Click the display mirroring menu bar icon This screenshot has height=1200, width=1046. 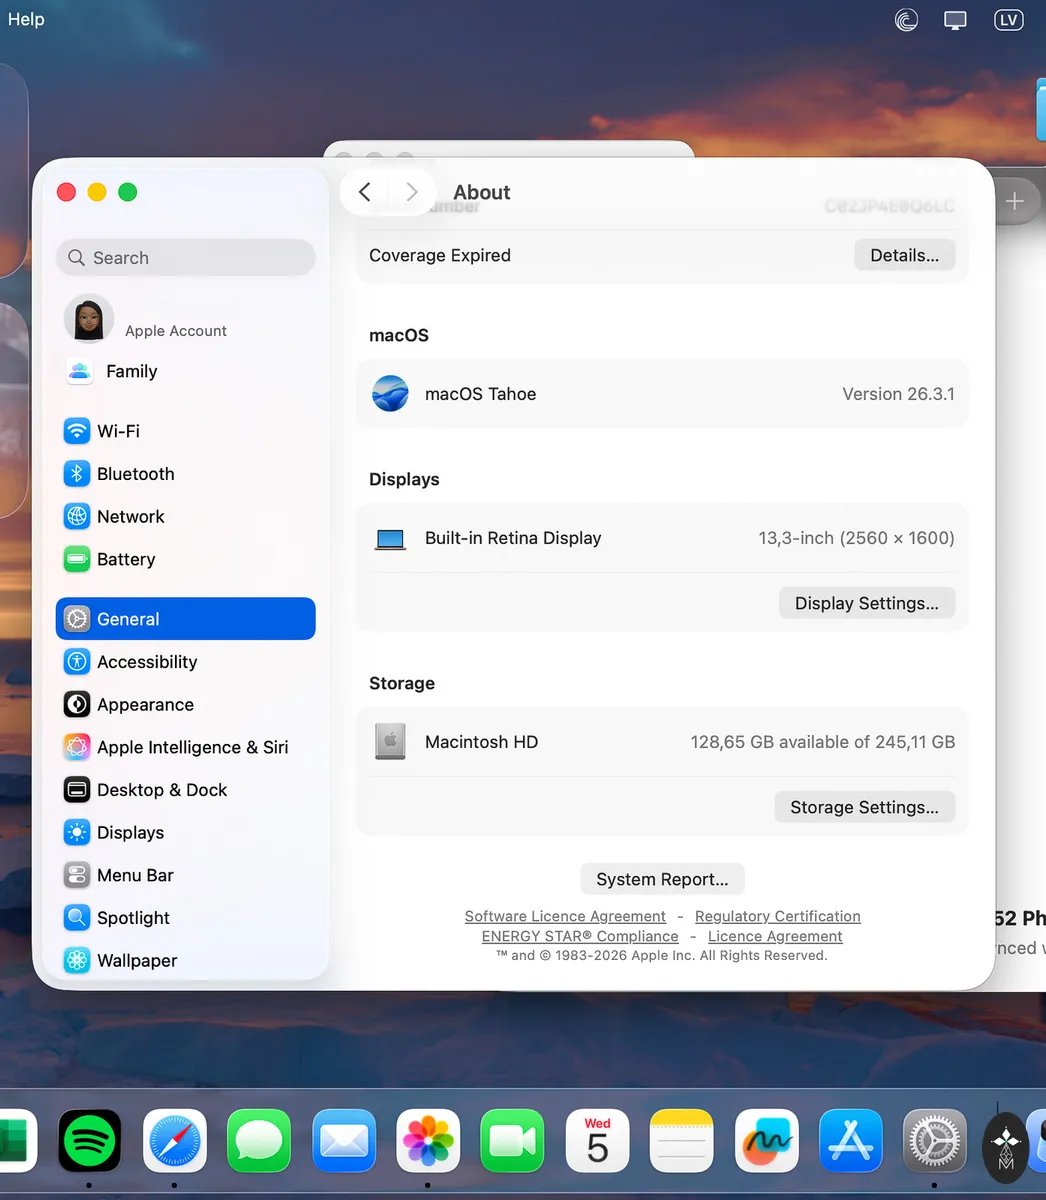point(956,20)
